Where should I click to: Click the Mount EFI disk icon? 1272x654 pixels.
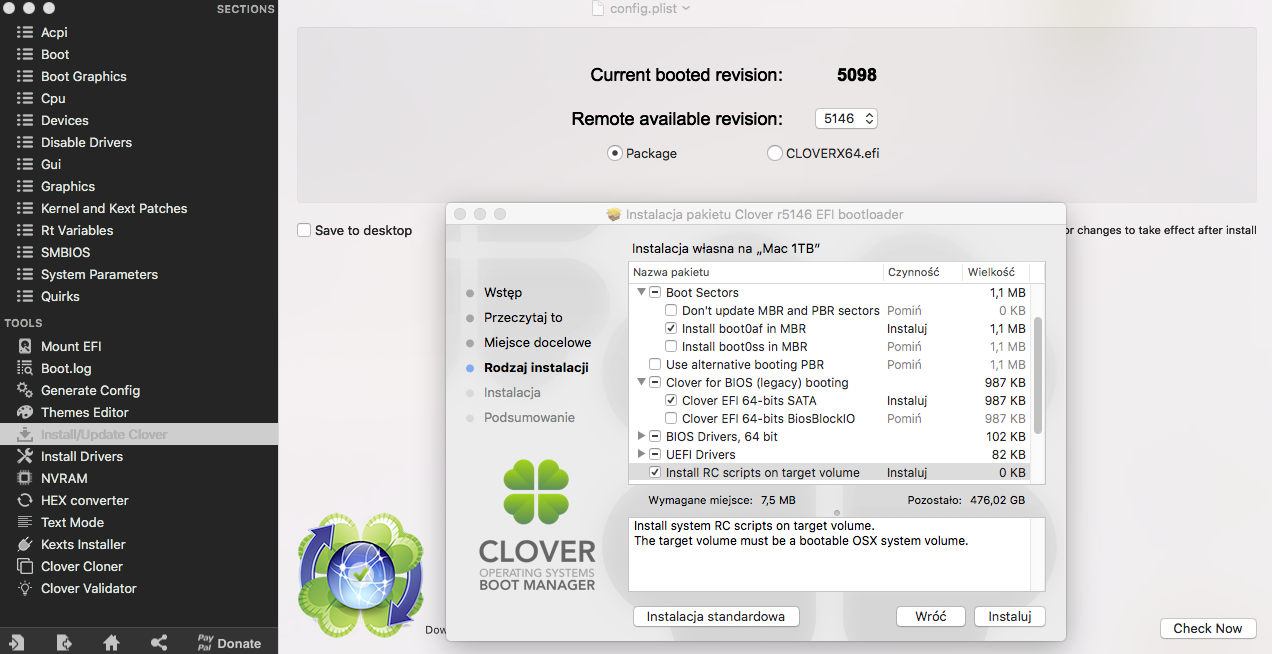click(25, 346)
